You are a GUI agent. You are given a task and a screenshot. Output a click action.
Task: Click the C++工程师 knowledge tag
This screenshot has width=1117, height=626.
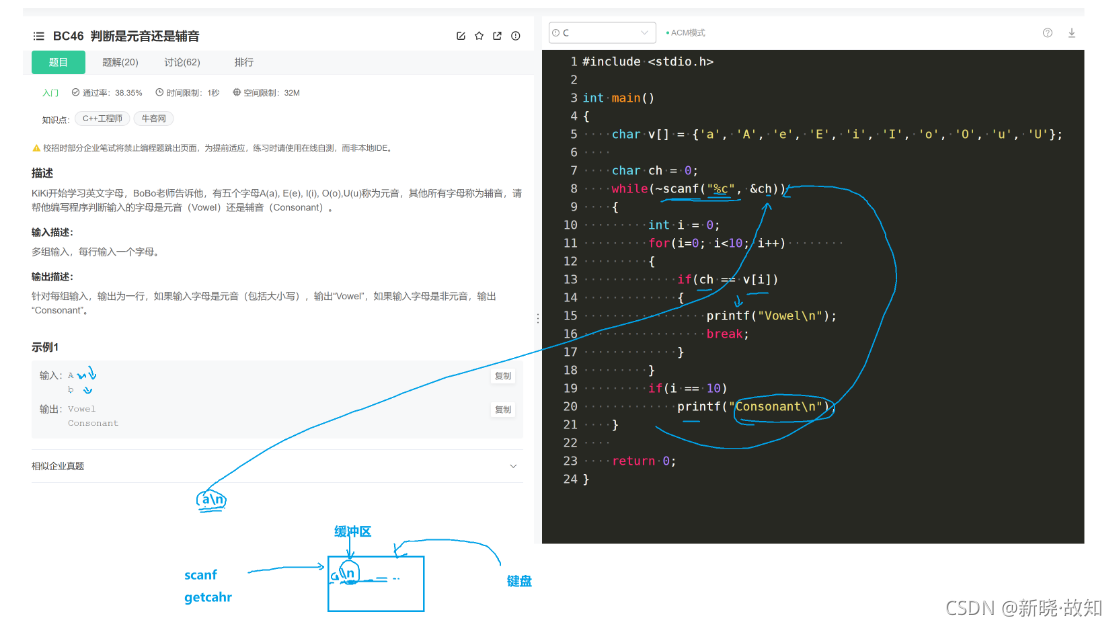[x=103, y=119]
